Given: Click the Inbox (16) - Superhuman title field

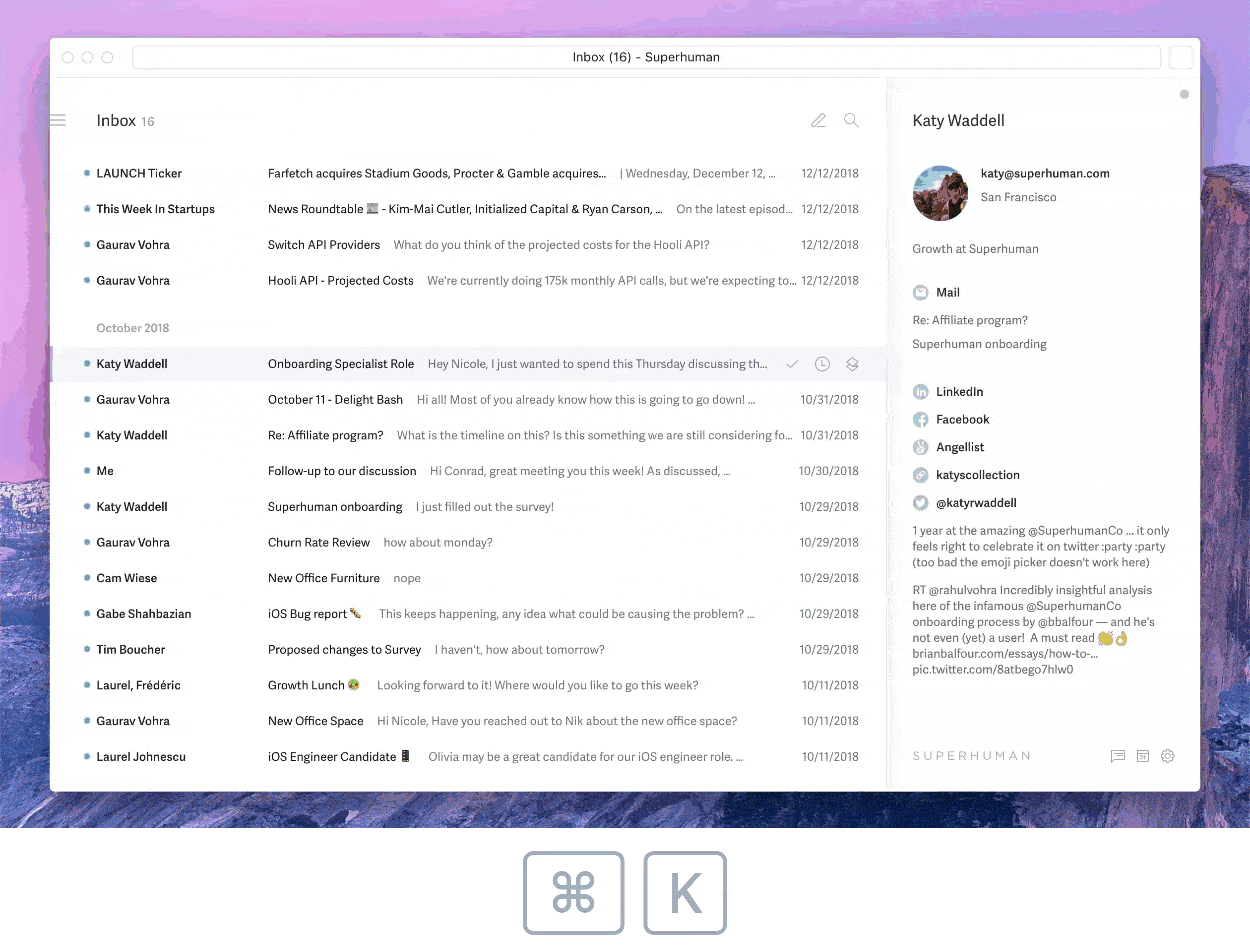Looking at the screenshot, I should coord(646,57).
